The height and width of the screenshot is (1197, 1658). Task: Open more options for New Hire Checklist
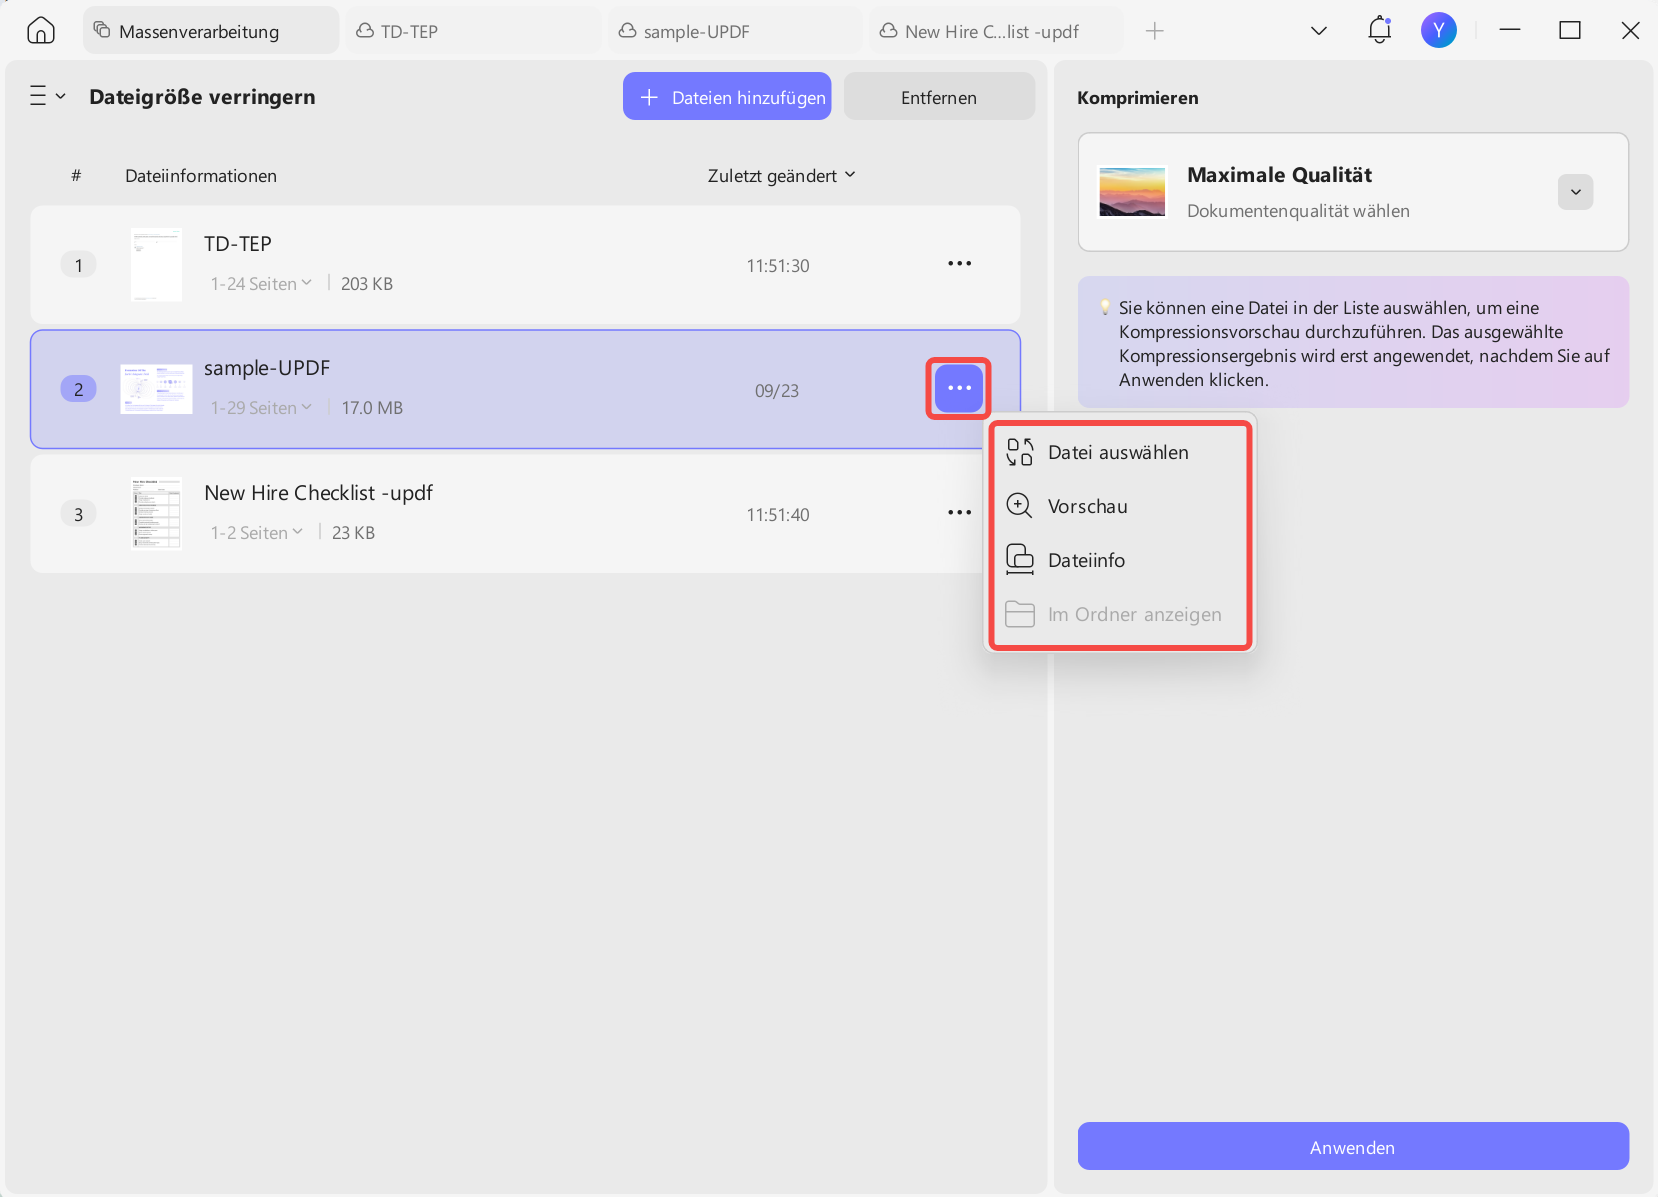[959, 513]
